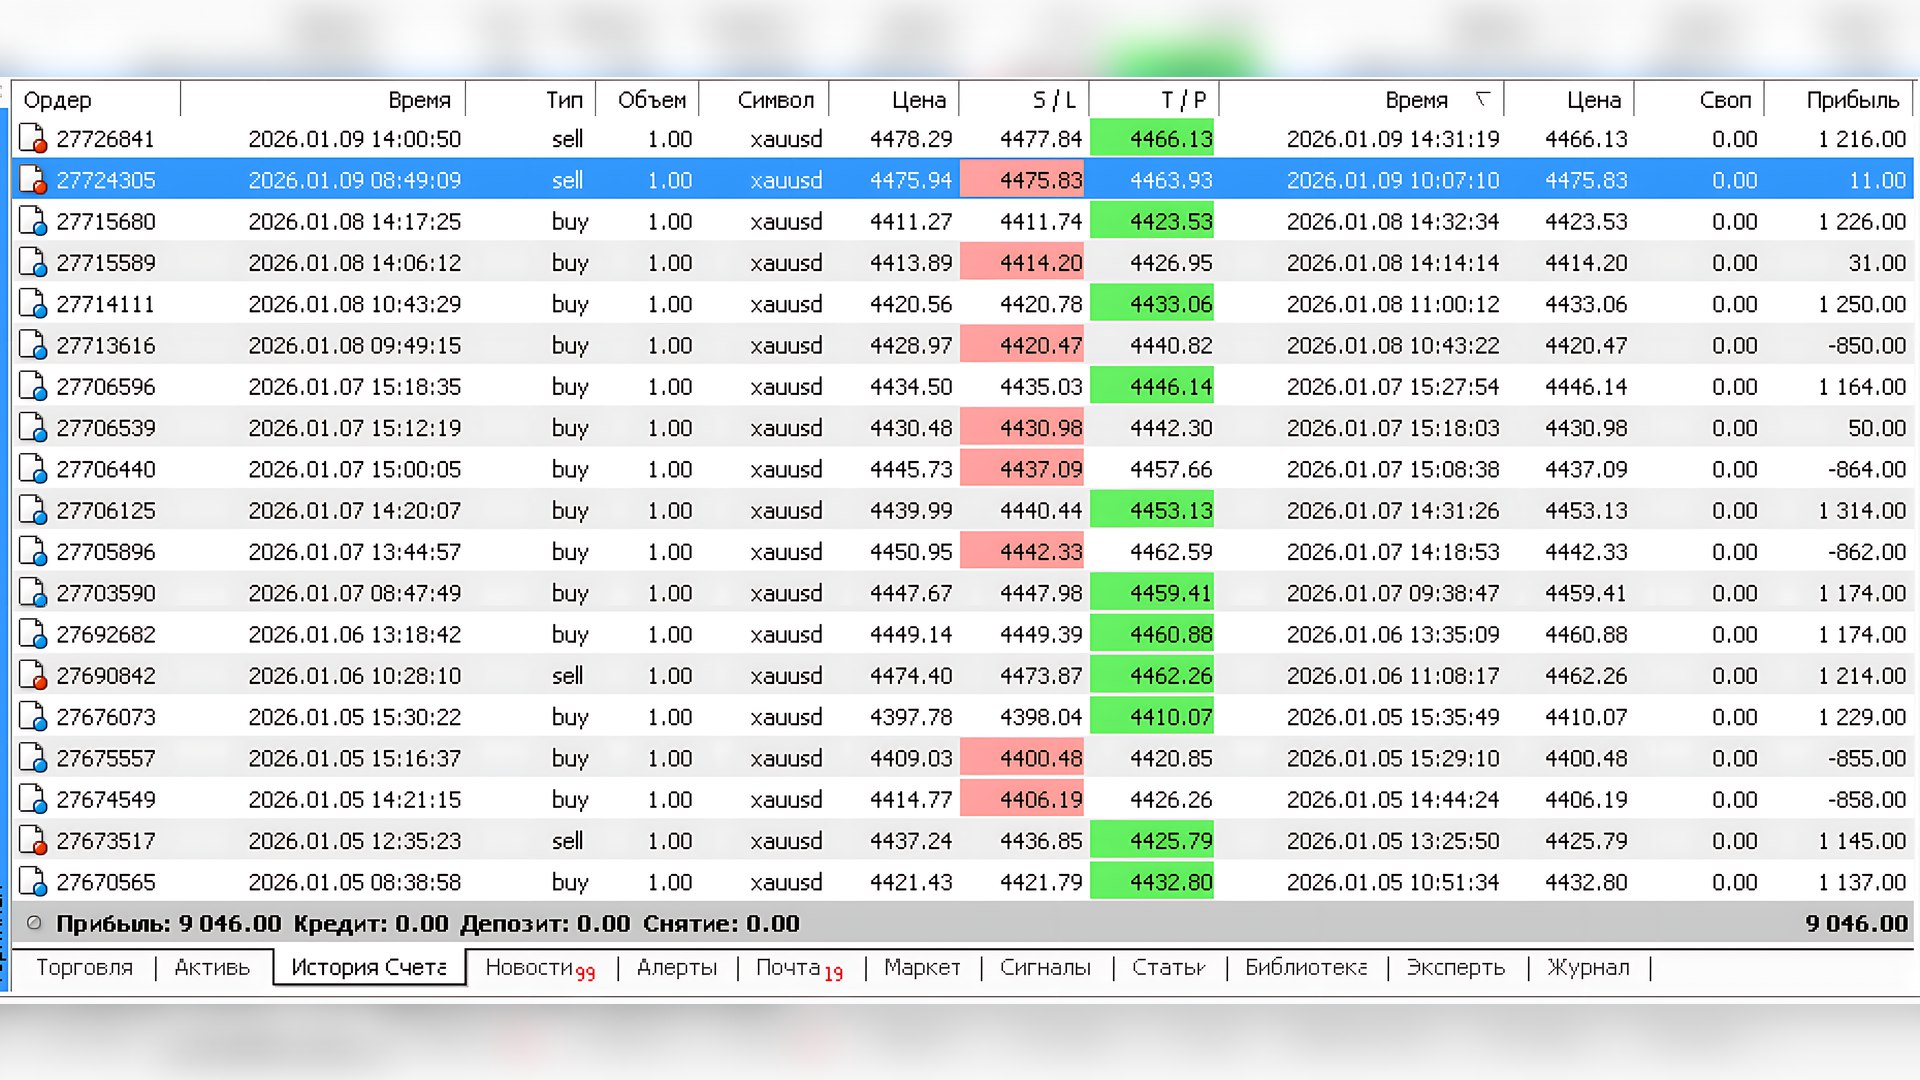Click profit value 1 226.00
This screenshot has width=1920, height=1080.
coord(1862,221)
